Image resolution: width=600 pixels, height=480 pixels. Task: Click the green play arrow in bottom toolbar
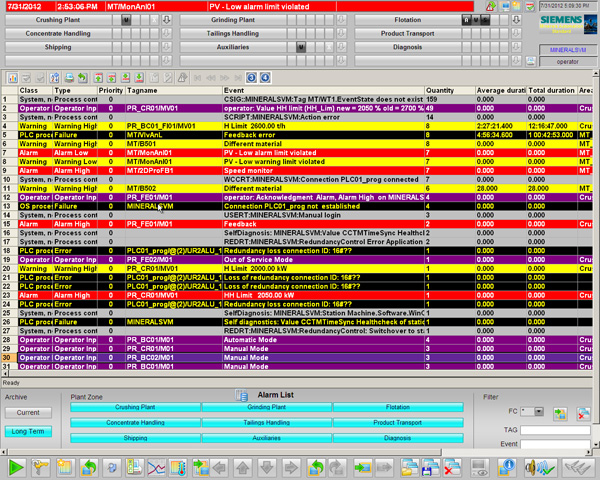click(x=17, y=467)
